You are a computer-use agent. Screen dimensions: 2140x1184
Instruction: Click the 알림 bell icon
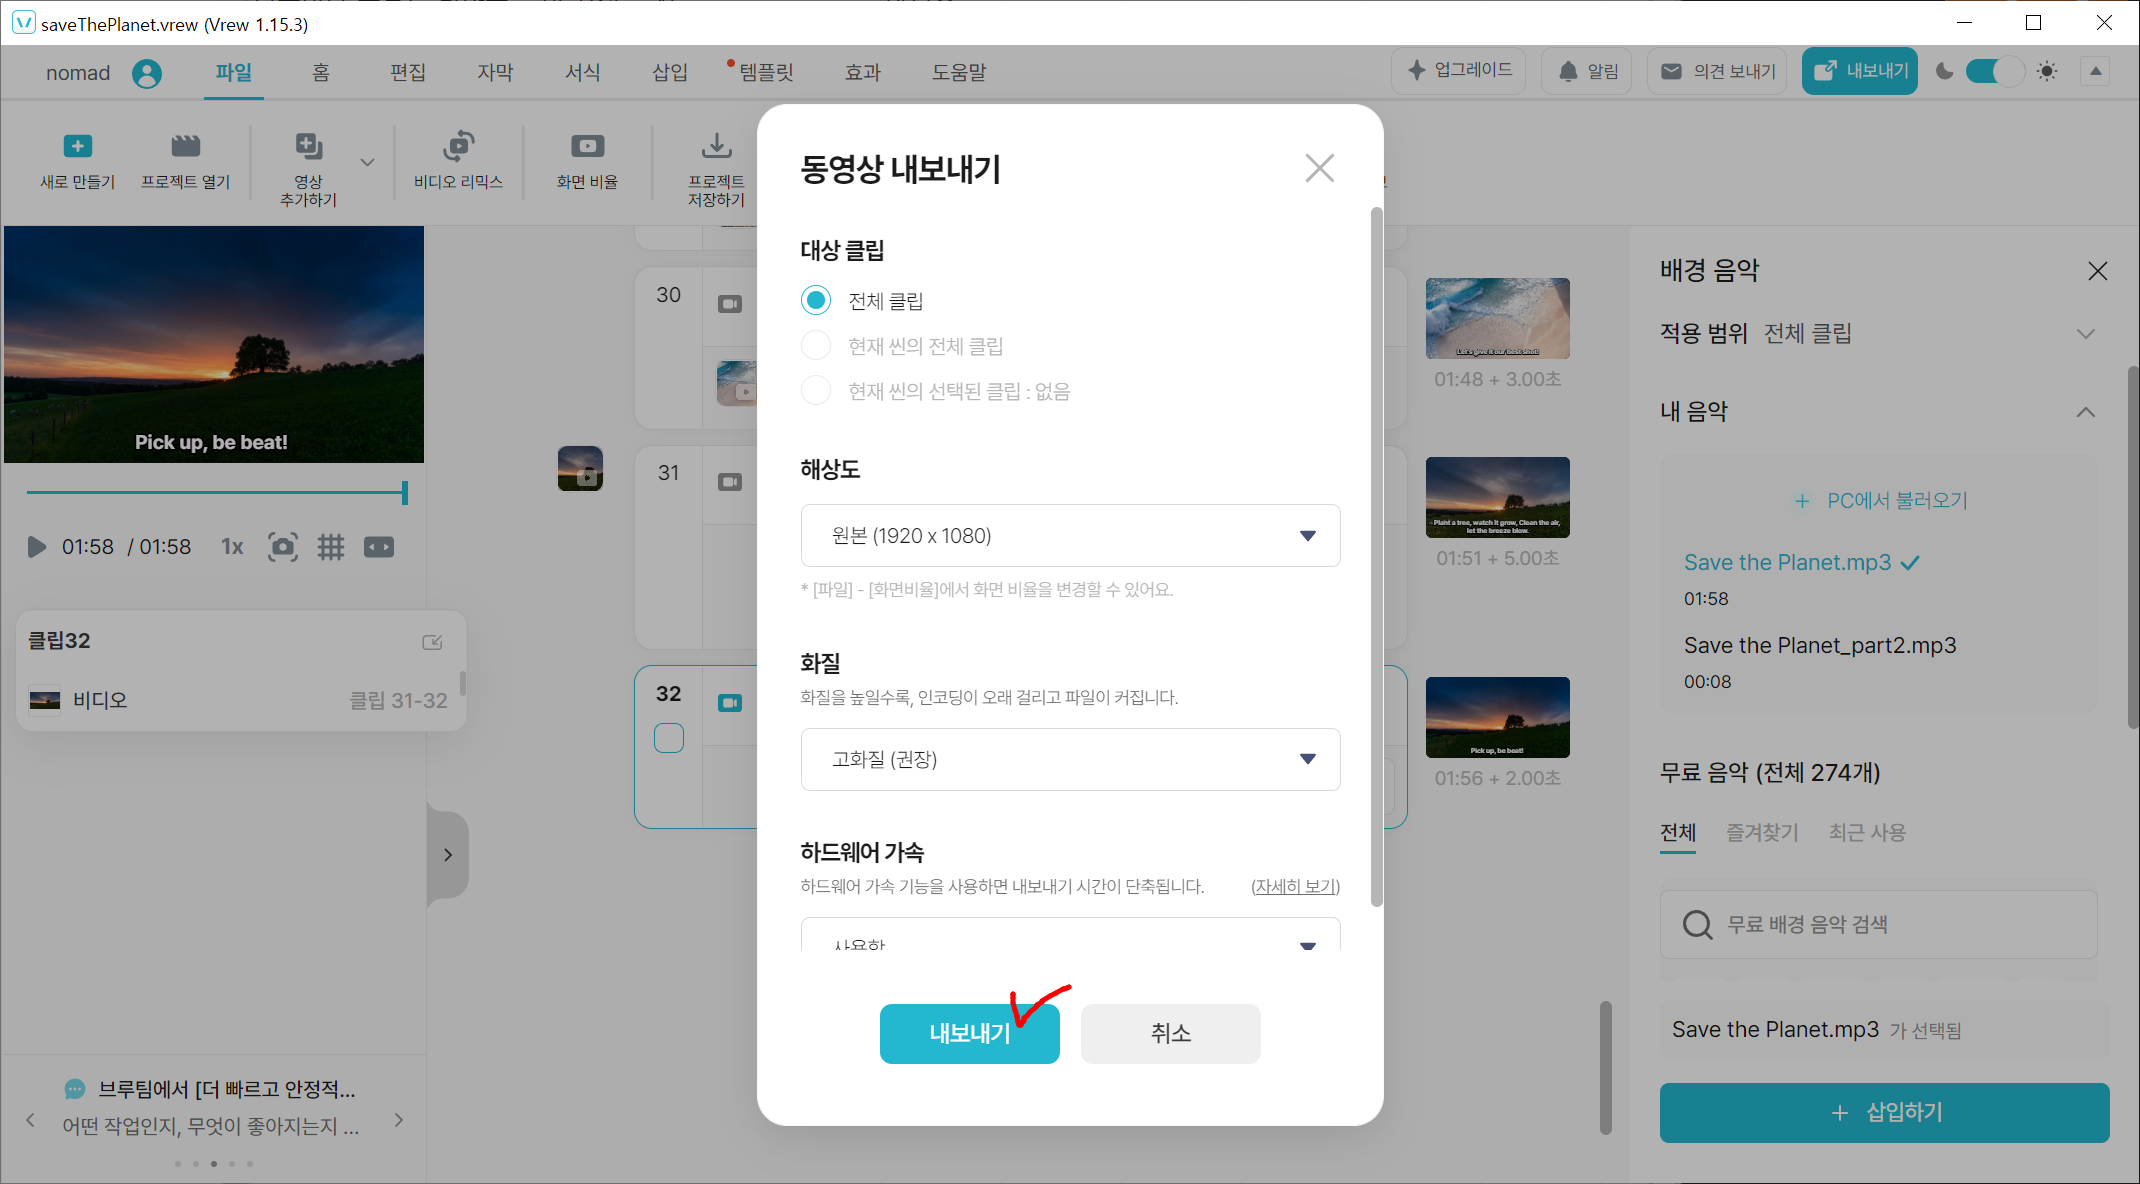[1568, 71]
